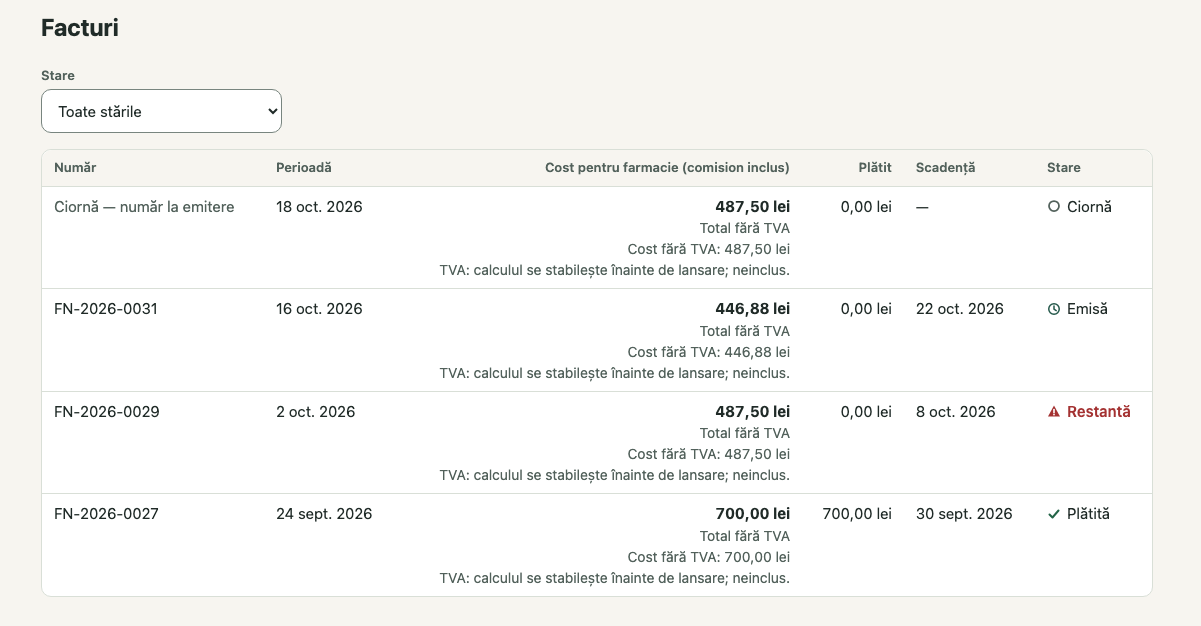
Task: Click 'Cost fără TVA: 446,88 lei' line
Action: (709, 352)
